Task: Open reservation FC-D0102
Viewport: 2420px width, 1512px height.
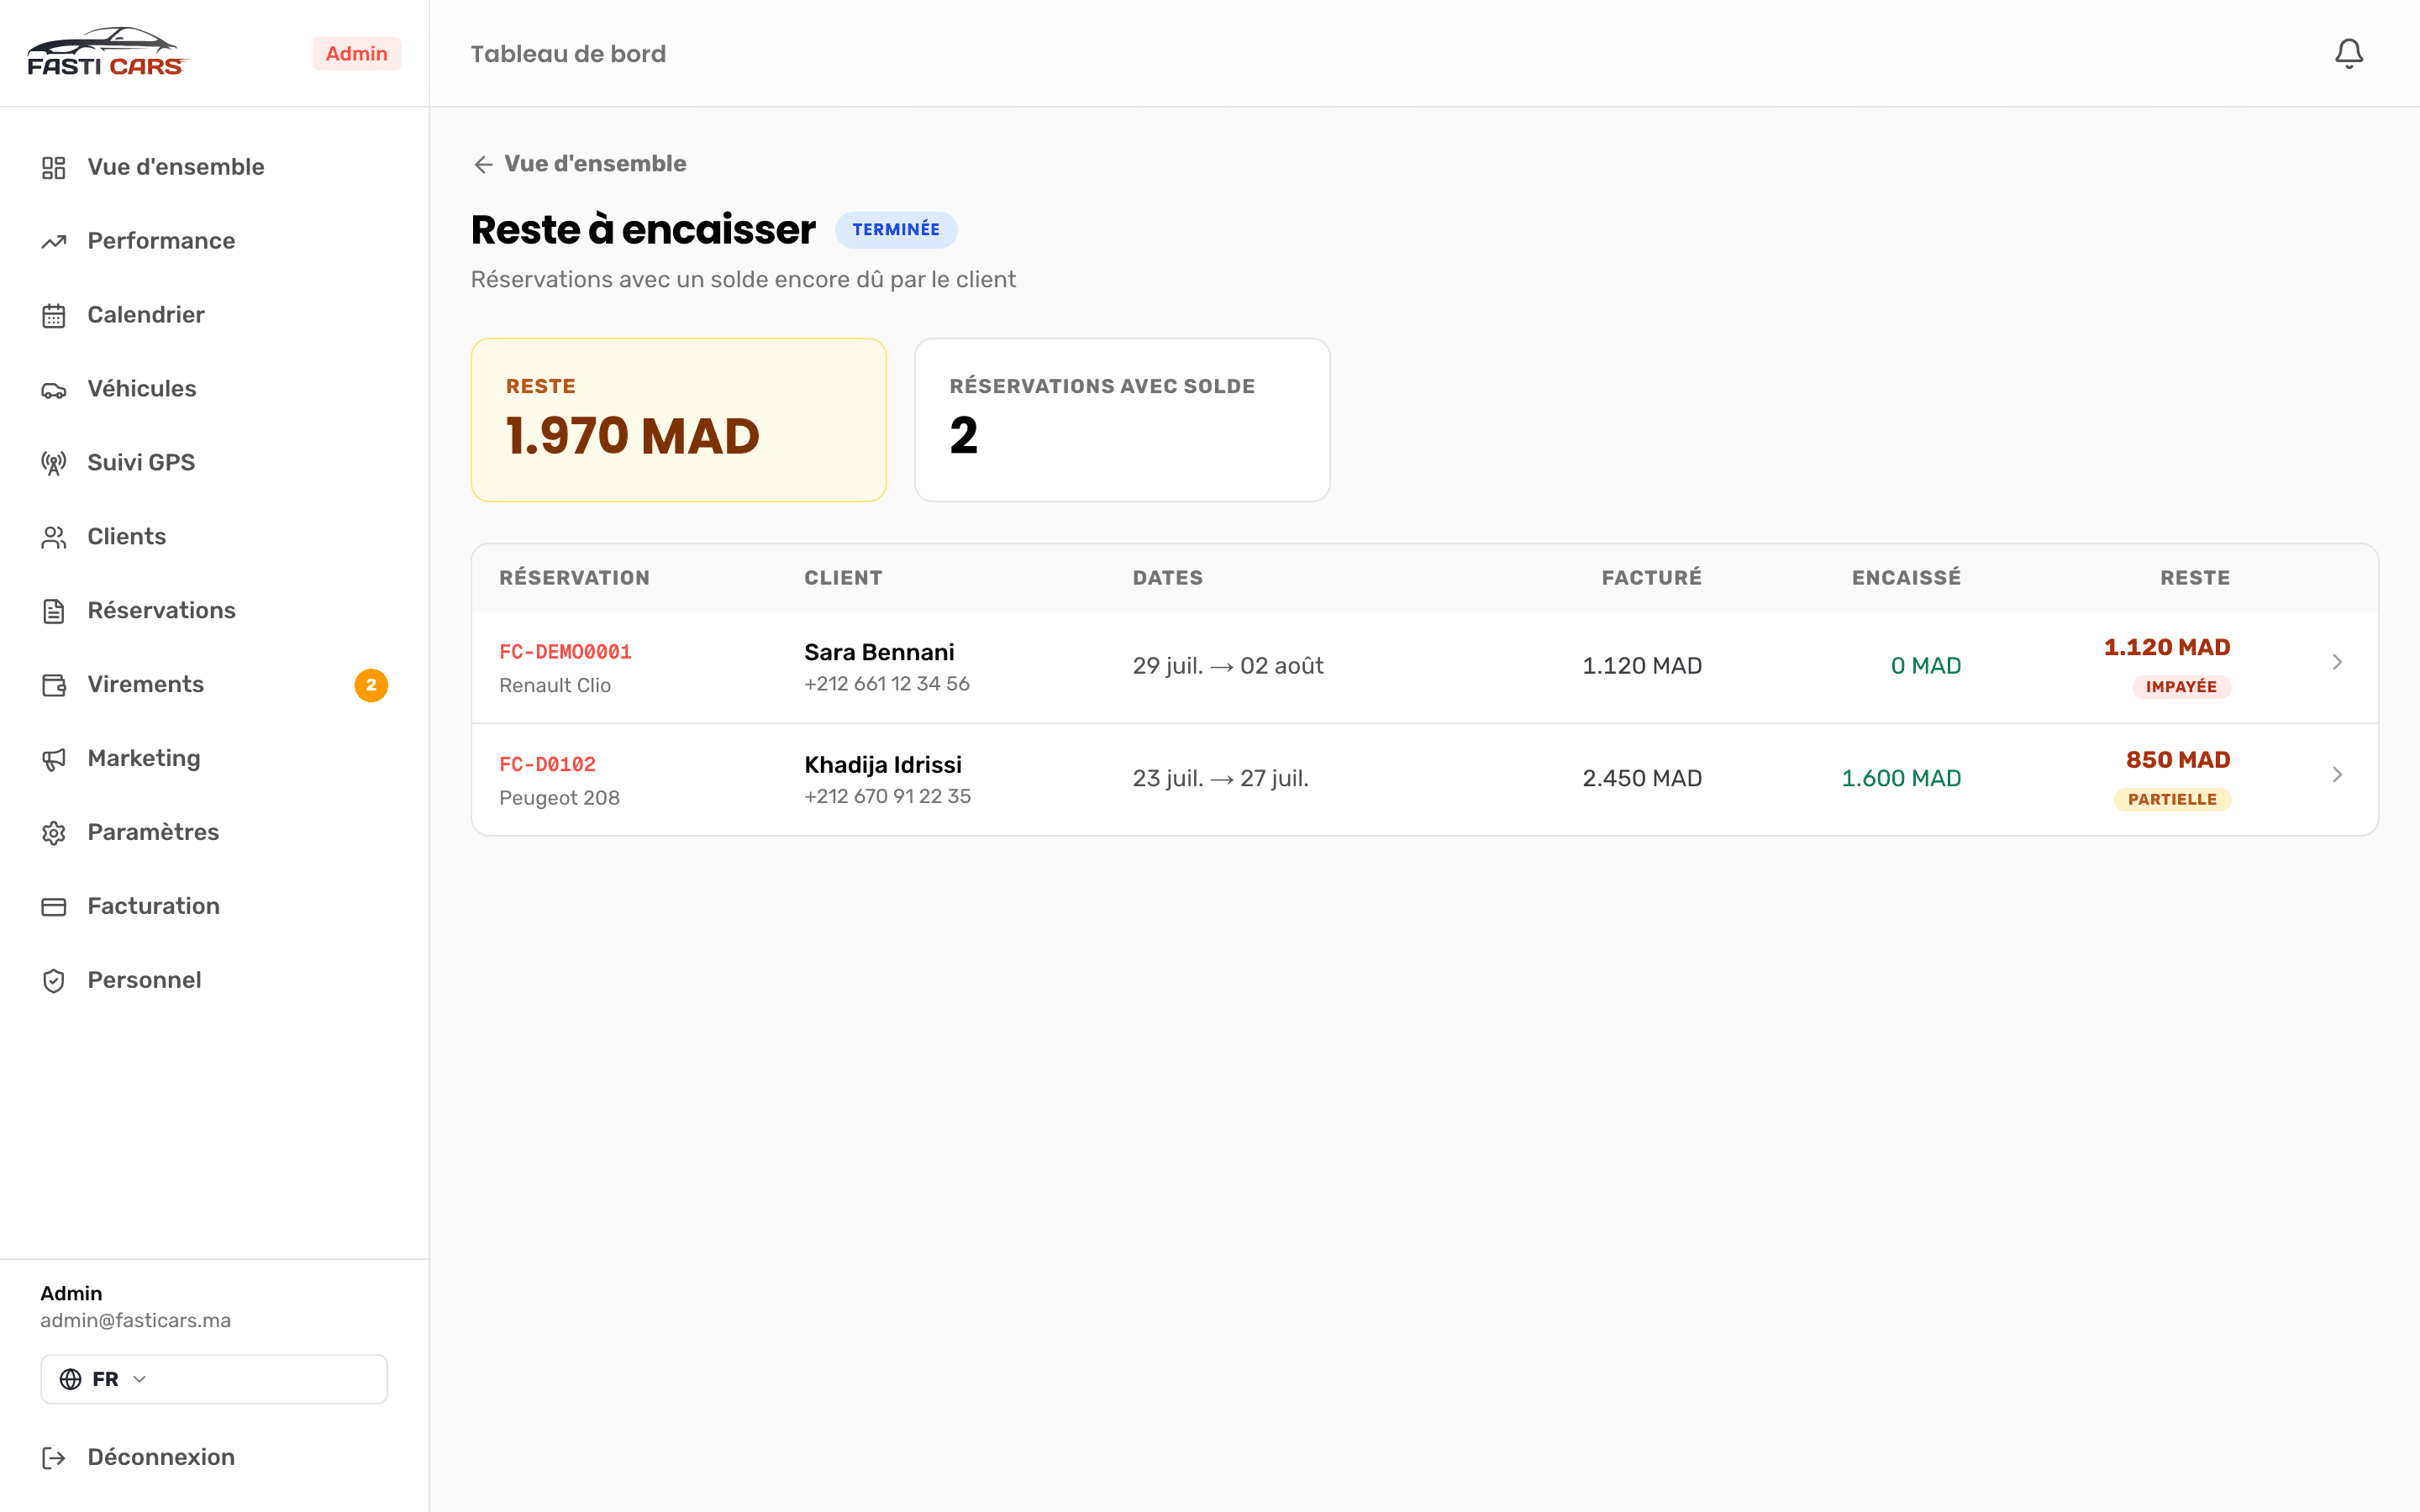Action: click(x=547, y=765)
